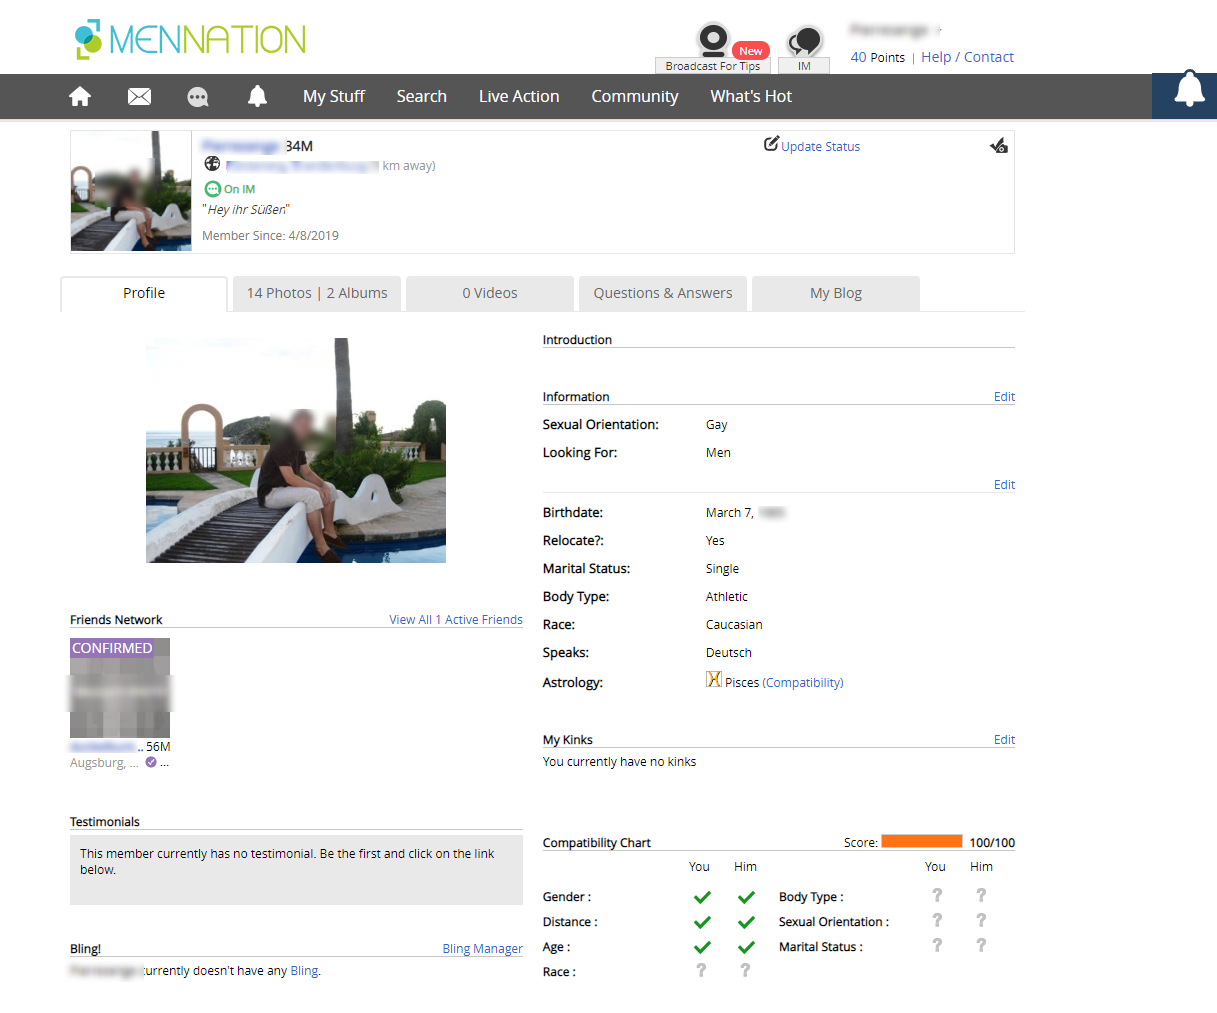Open the mail envelope icon

(139, 96)
